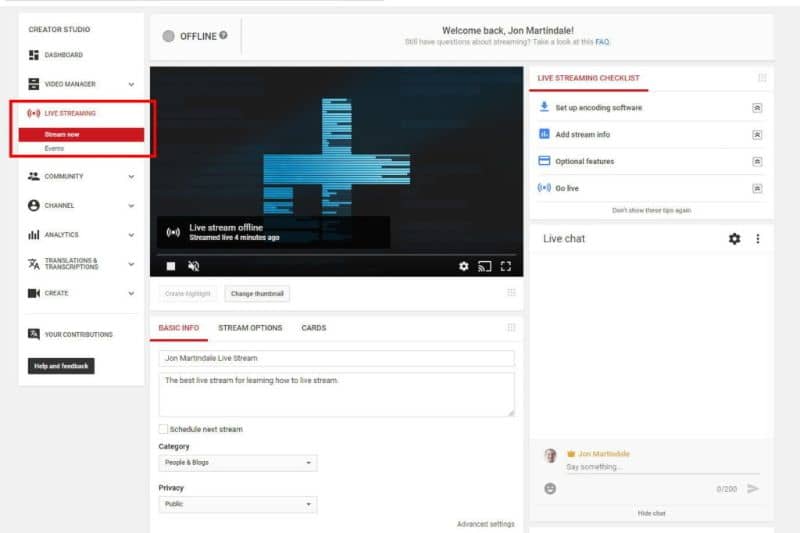Switch to the Stream Options tab
This screenshot has height=533, width=800.
[250, 328]
